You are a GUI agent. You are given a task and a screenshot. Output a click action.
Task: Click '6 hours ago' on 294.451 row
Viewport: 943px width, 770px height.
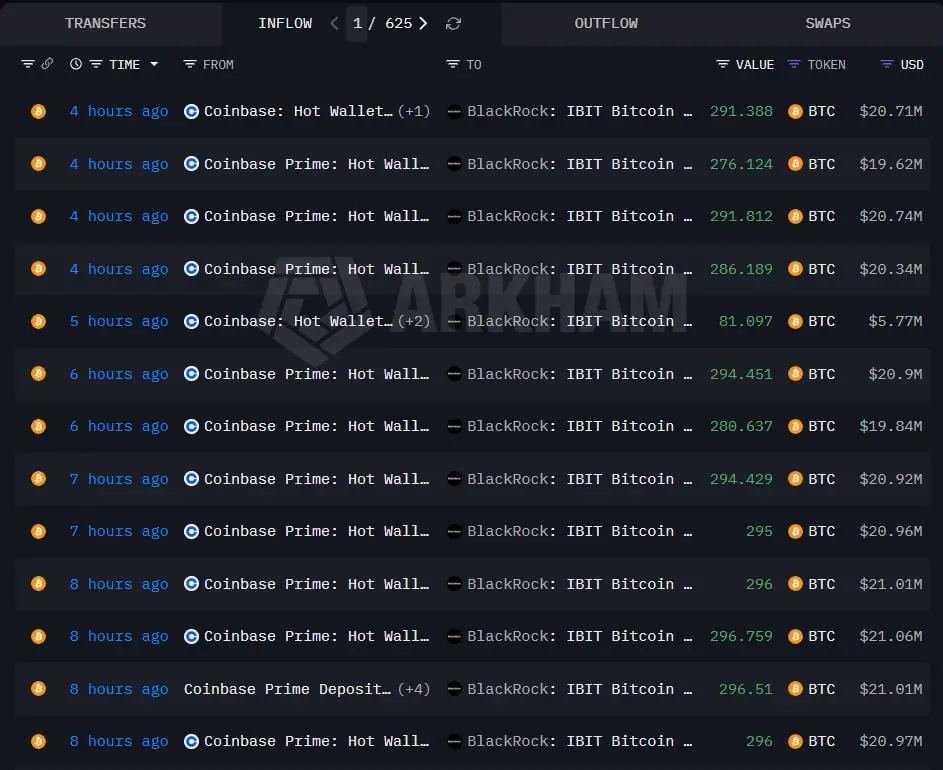[118, 374]
